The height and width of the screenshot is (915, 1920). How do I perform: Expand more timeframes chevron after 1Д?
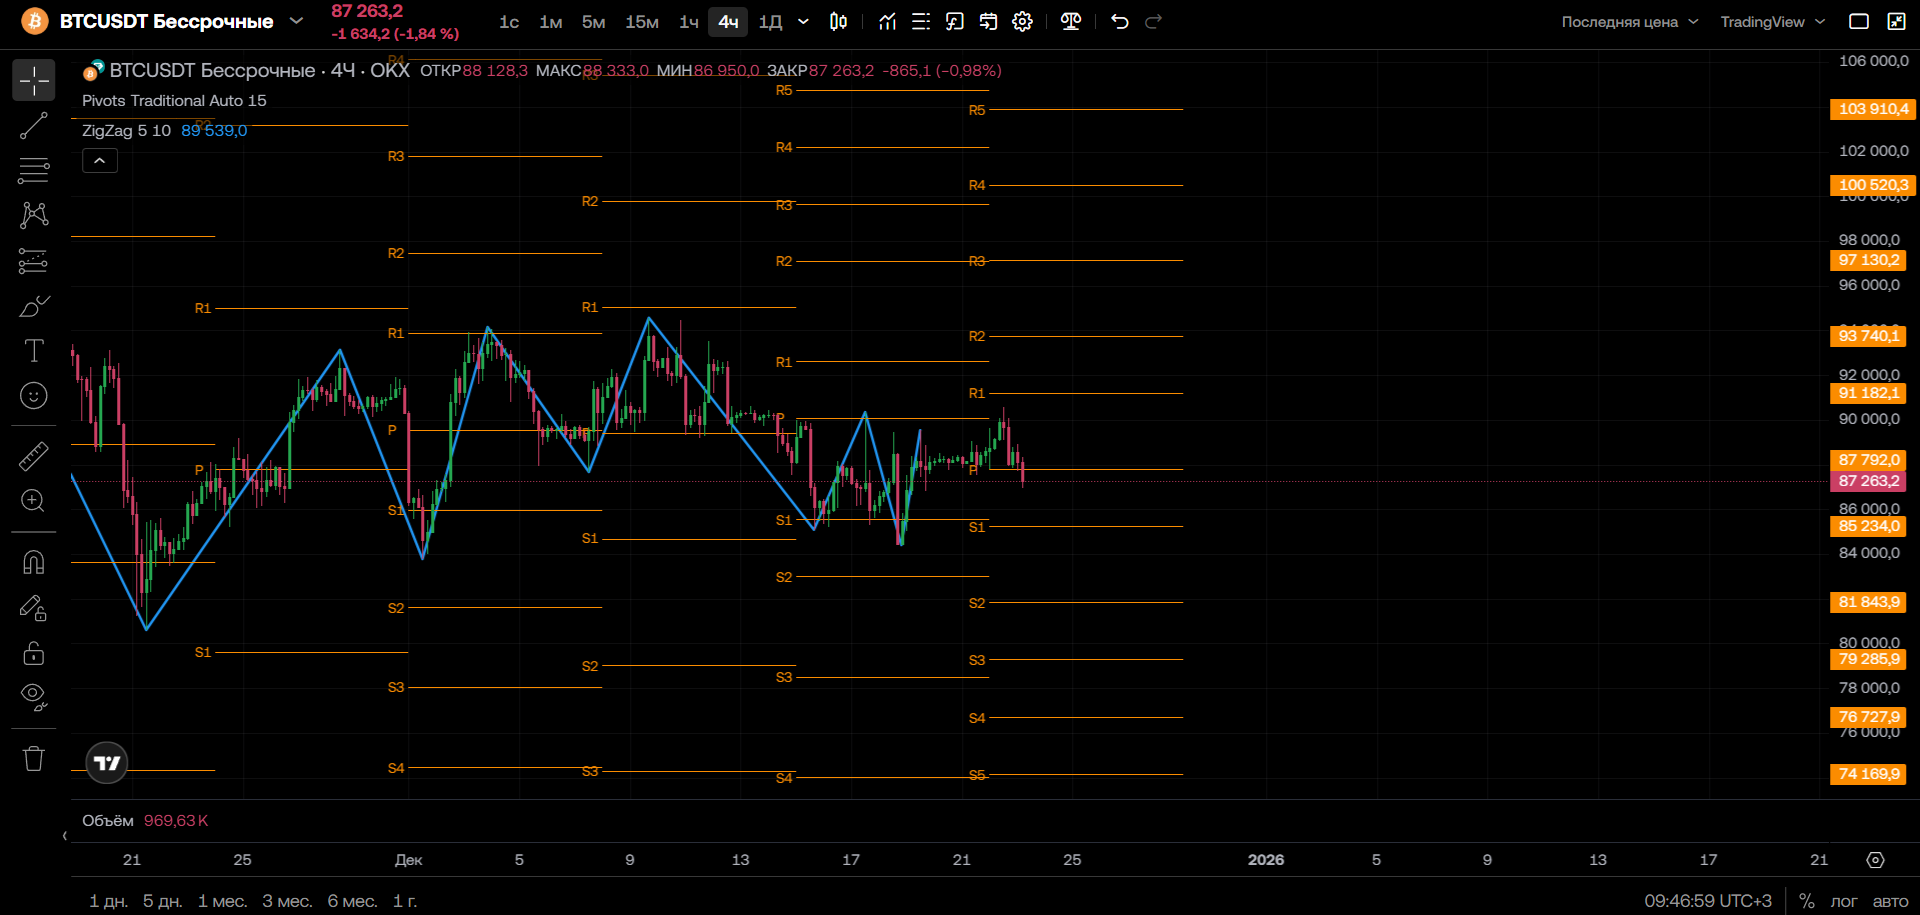[x=803, y=22]
